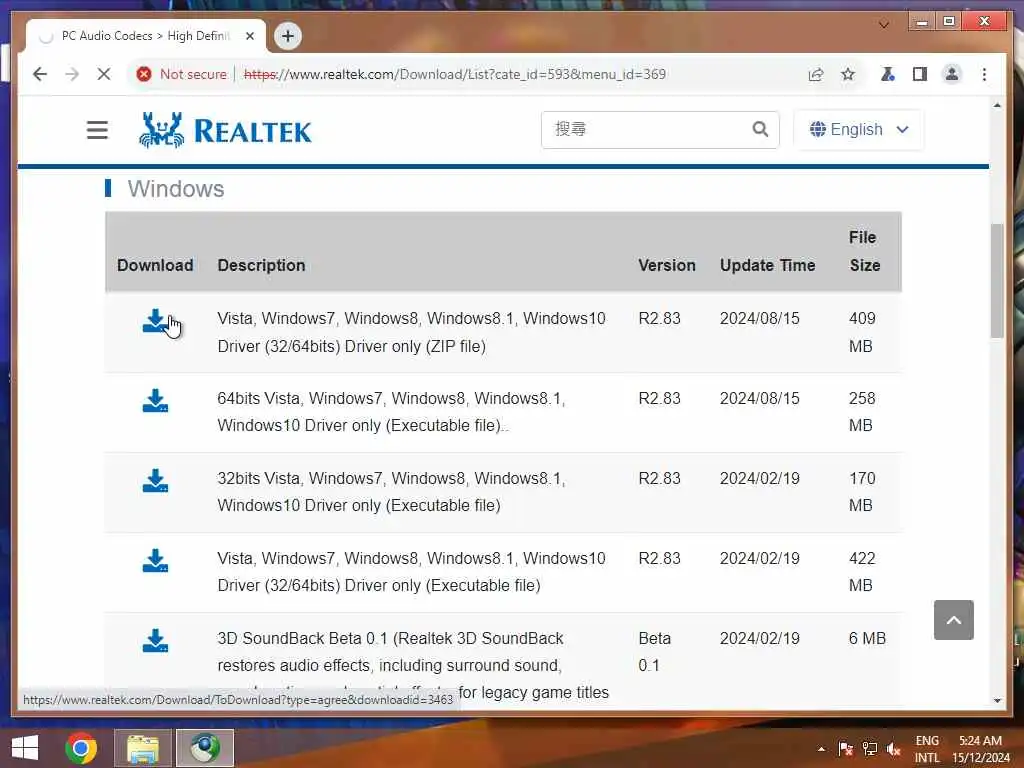The image size is (1024, 768).
Task: Click the realtek.com URL address bar
Action: pos(455,74)
